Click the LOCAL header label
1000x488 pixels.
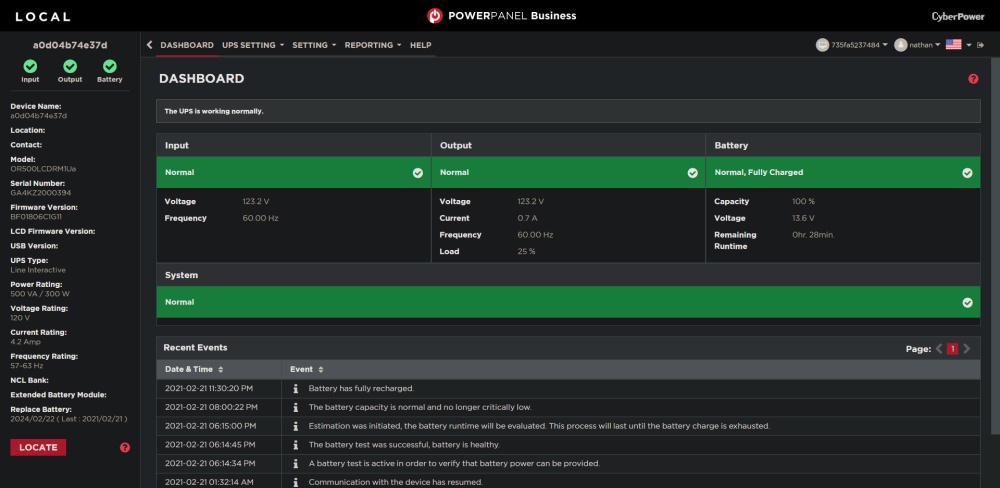tap(43, 17)
